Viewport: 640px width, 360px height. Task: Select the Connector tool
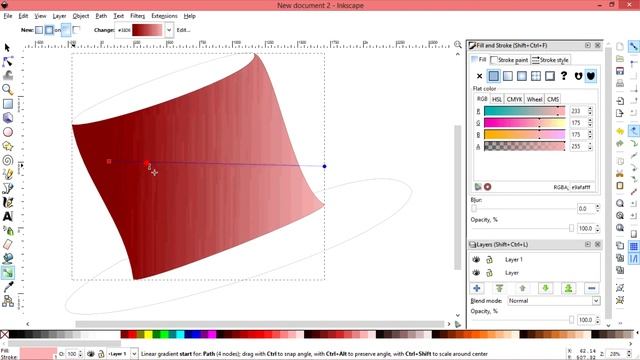click(x=7, y=301)
